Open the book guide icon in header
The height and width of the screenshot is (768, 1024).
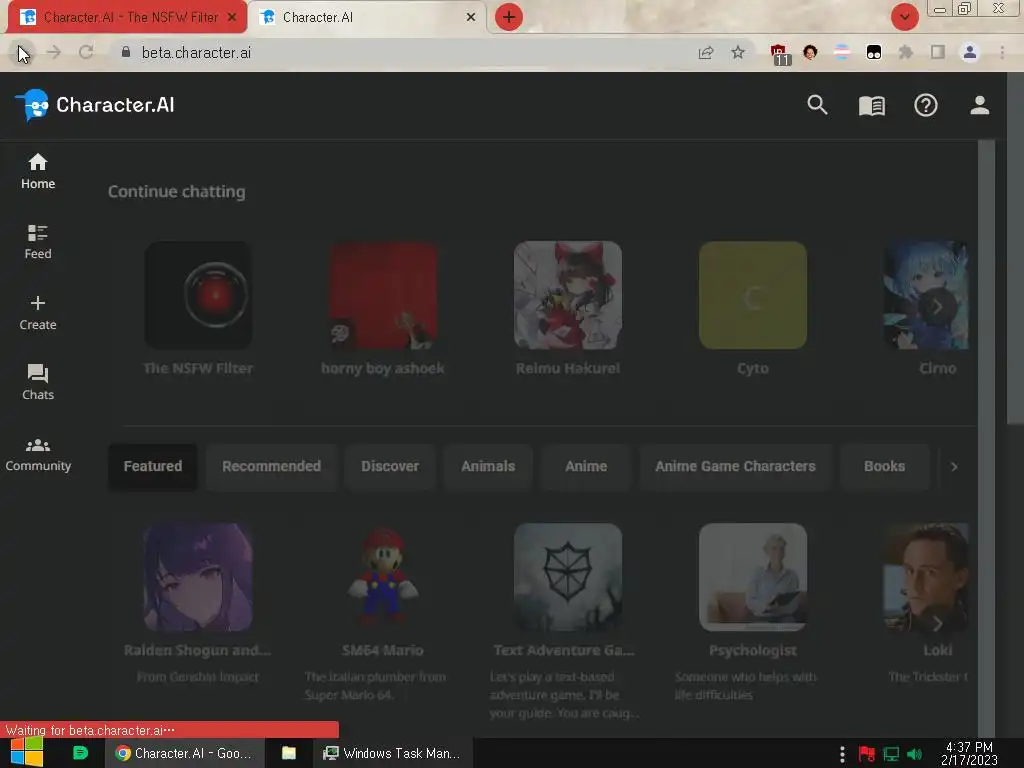point(871,105)
